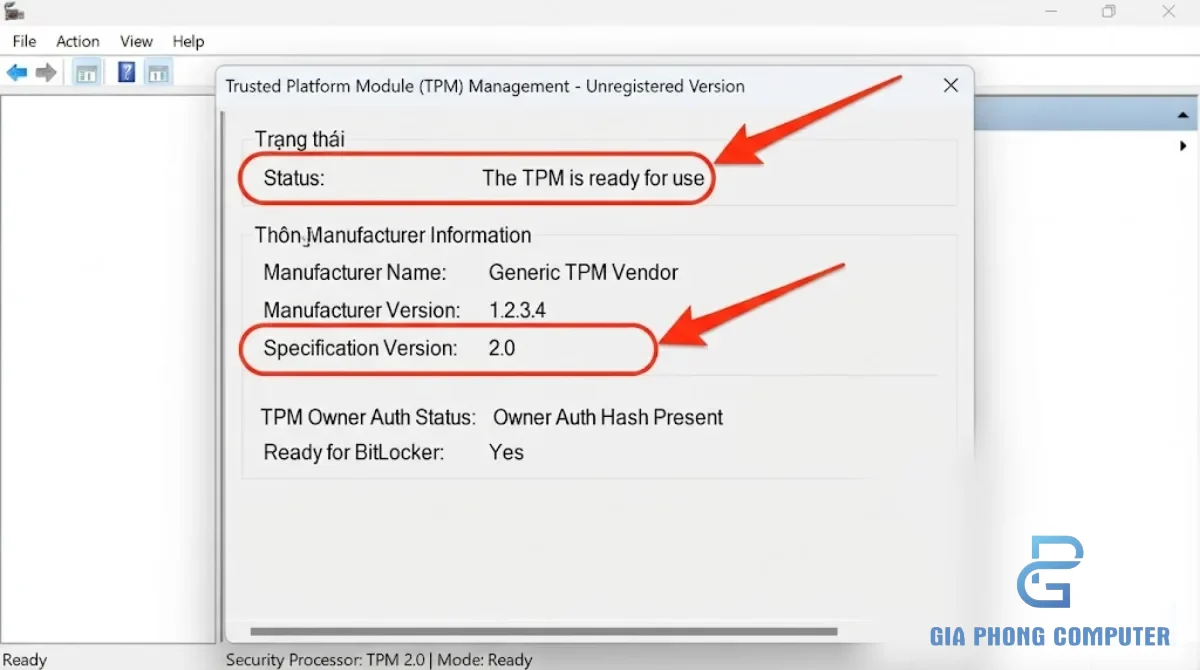Click the grey Forward arrow toolbar icon
1200x670 pixels.
[46, 73]
